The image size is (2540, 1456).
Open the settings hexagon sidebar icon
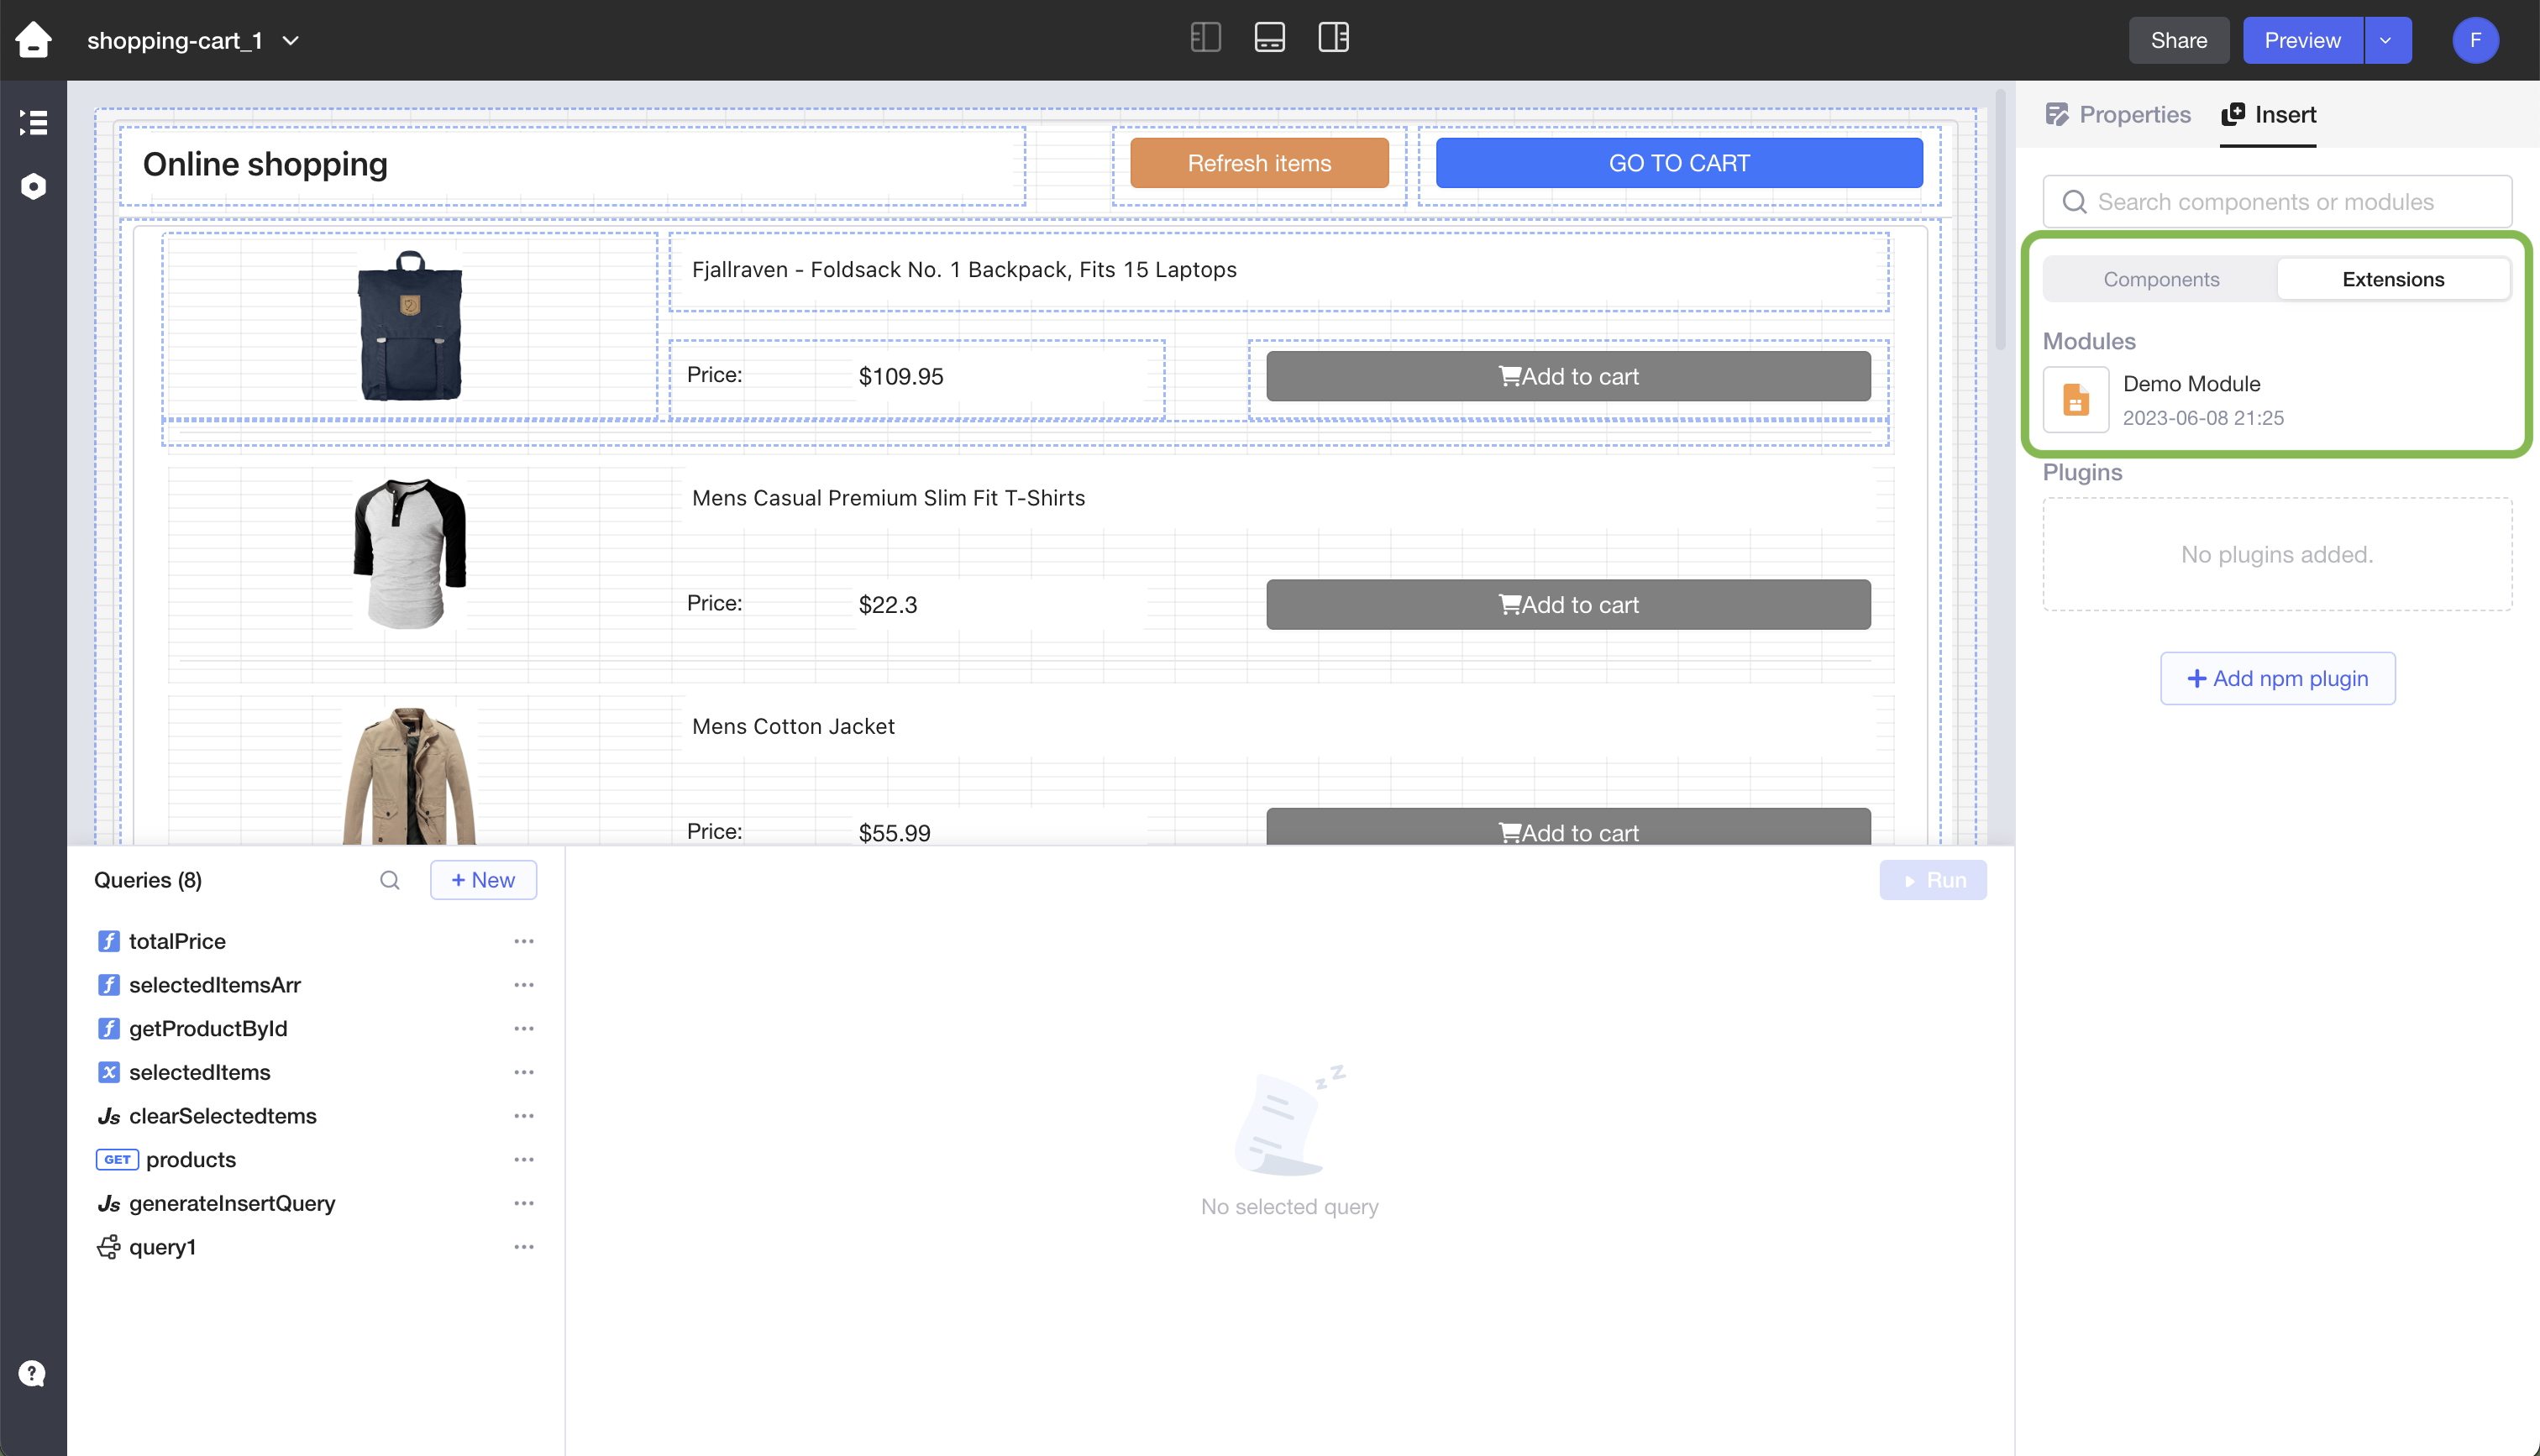pos(33,187)
